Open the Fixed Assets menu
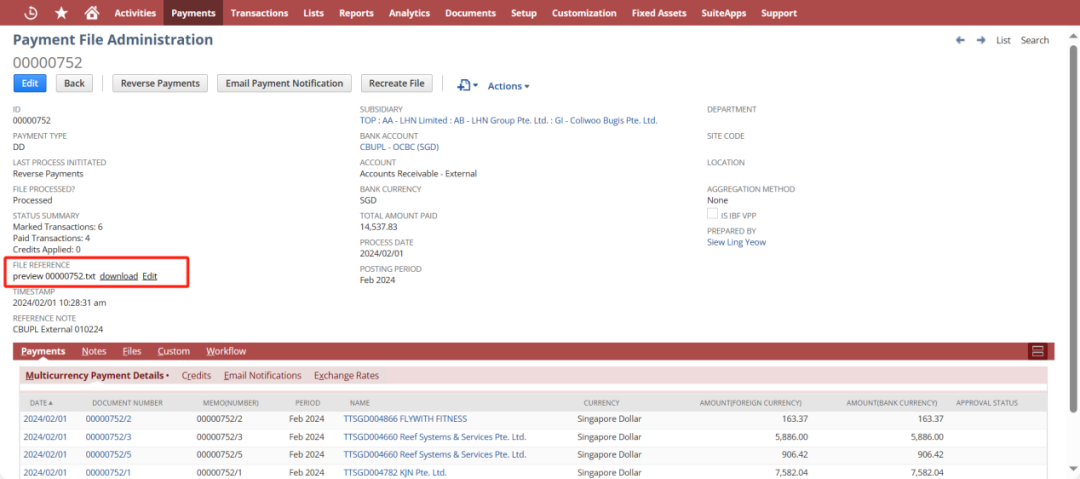Image resolution: width=1080 pixels, height=479 pixels. coord(659,12)
